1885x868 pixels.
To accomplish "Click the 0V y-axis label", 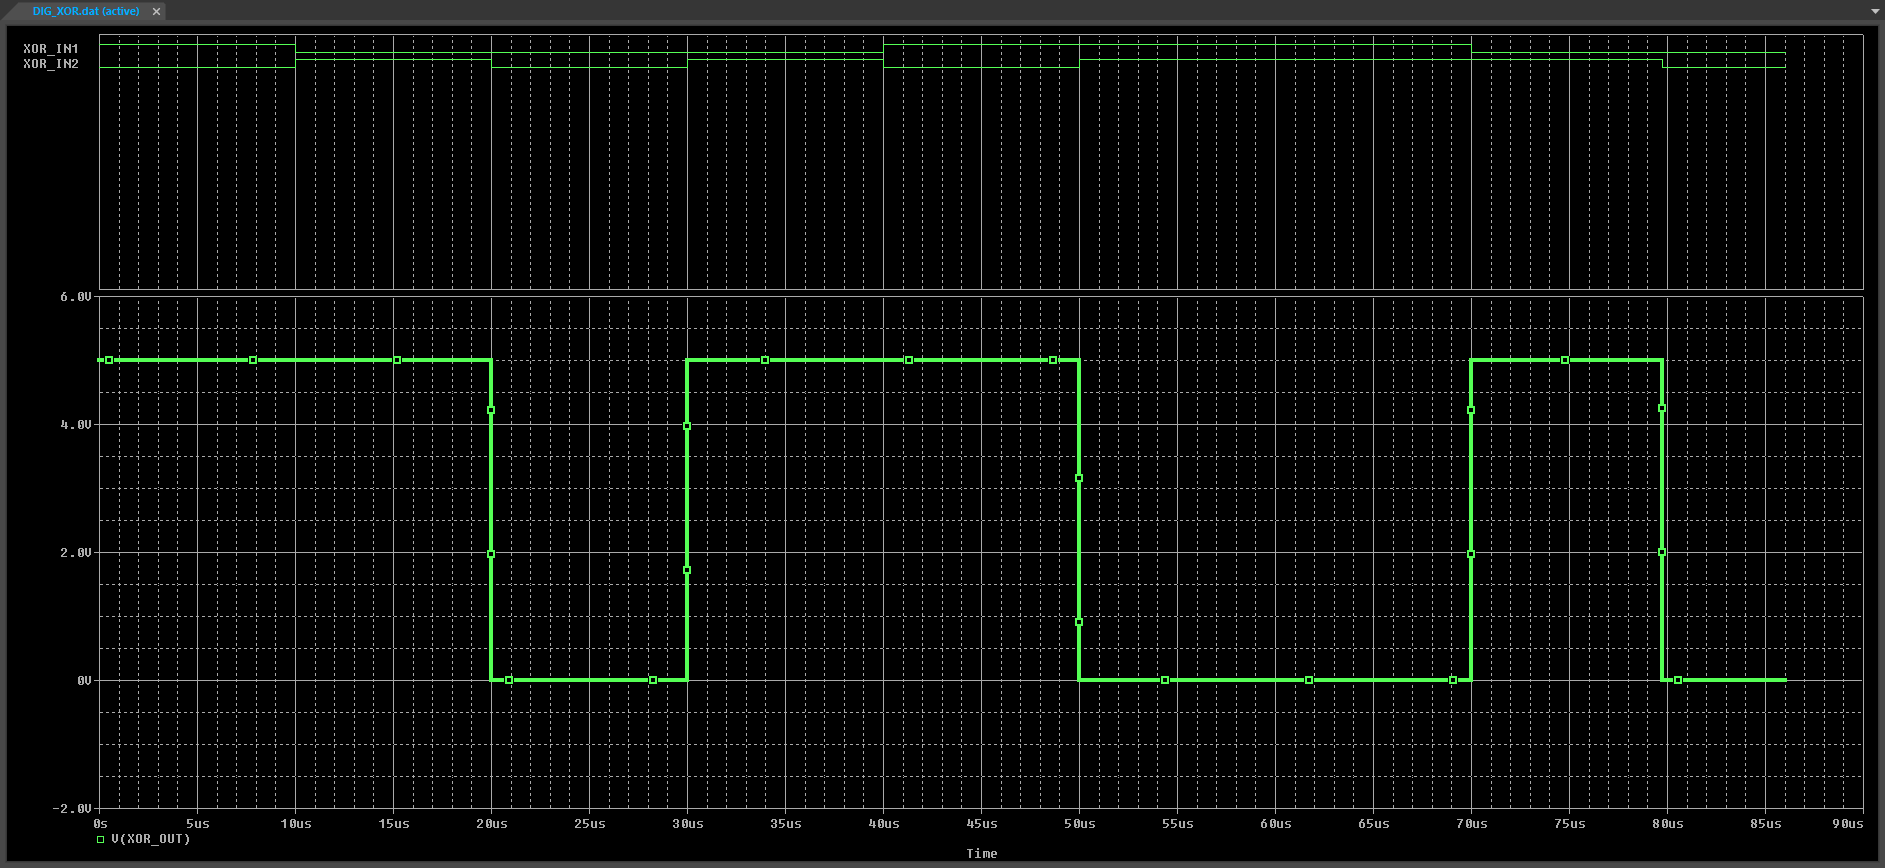I will pyautogui.click(x=84, y=681).
